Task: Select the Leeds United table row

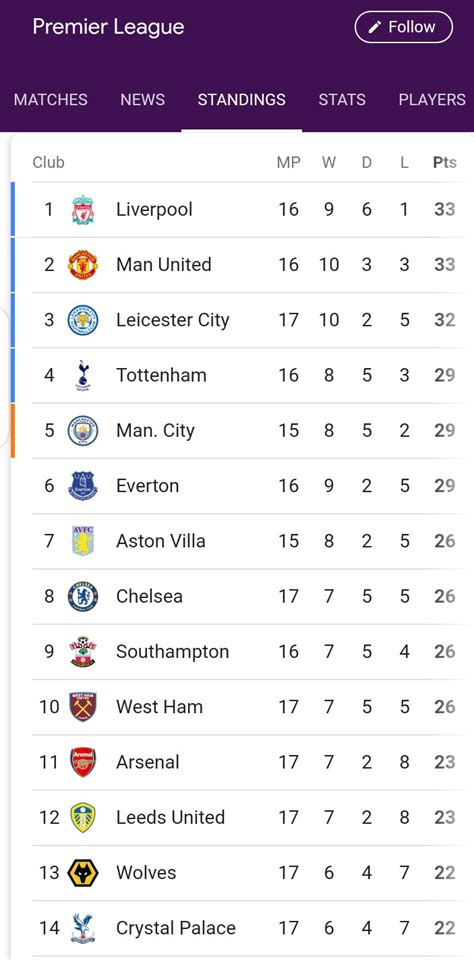Action: (x=244, y=817)
